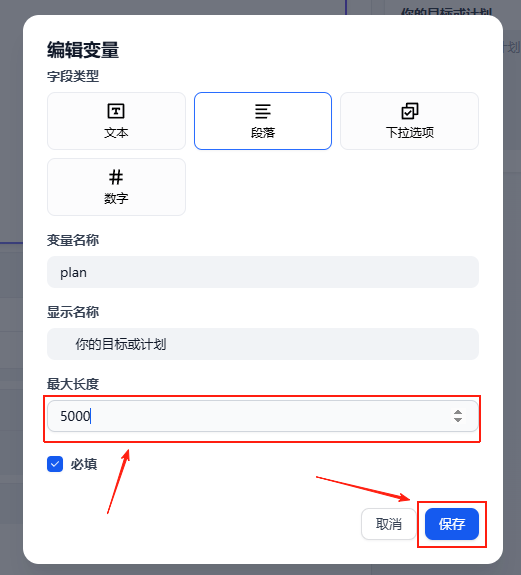The width and height of the screenshot is (521, 575).
Task: Click the 最大长度 field label
Action: tap(73, 384)
